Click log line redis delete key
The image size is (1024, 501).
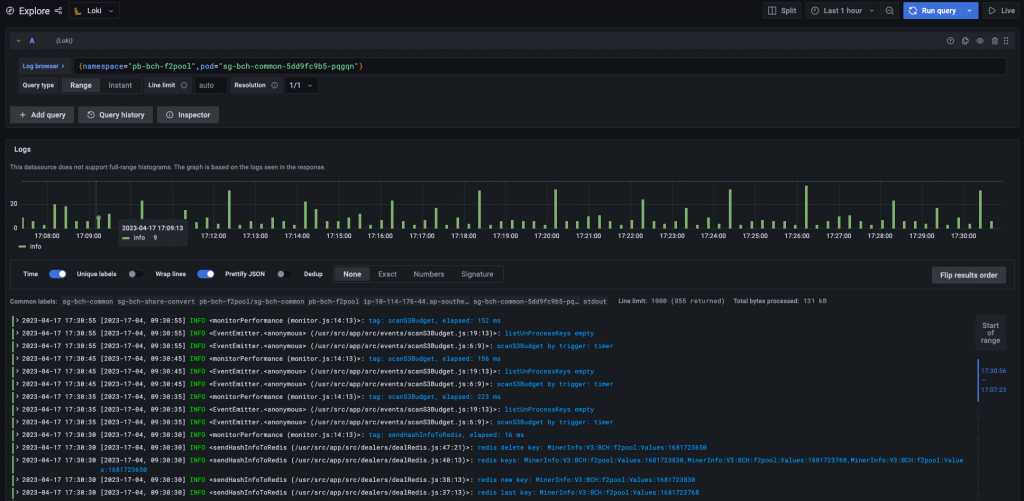(x=488, y=447)
